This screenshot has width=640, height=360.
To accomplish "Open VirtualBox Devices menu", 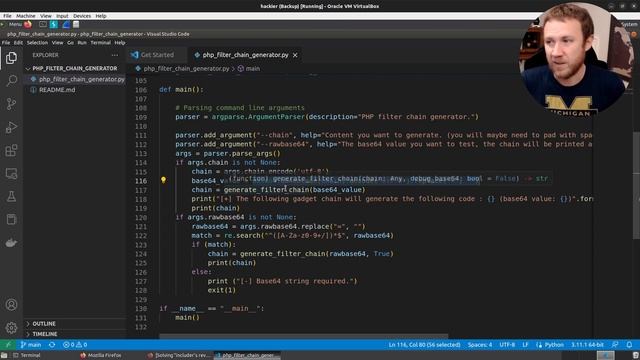I will pos(82,16).
